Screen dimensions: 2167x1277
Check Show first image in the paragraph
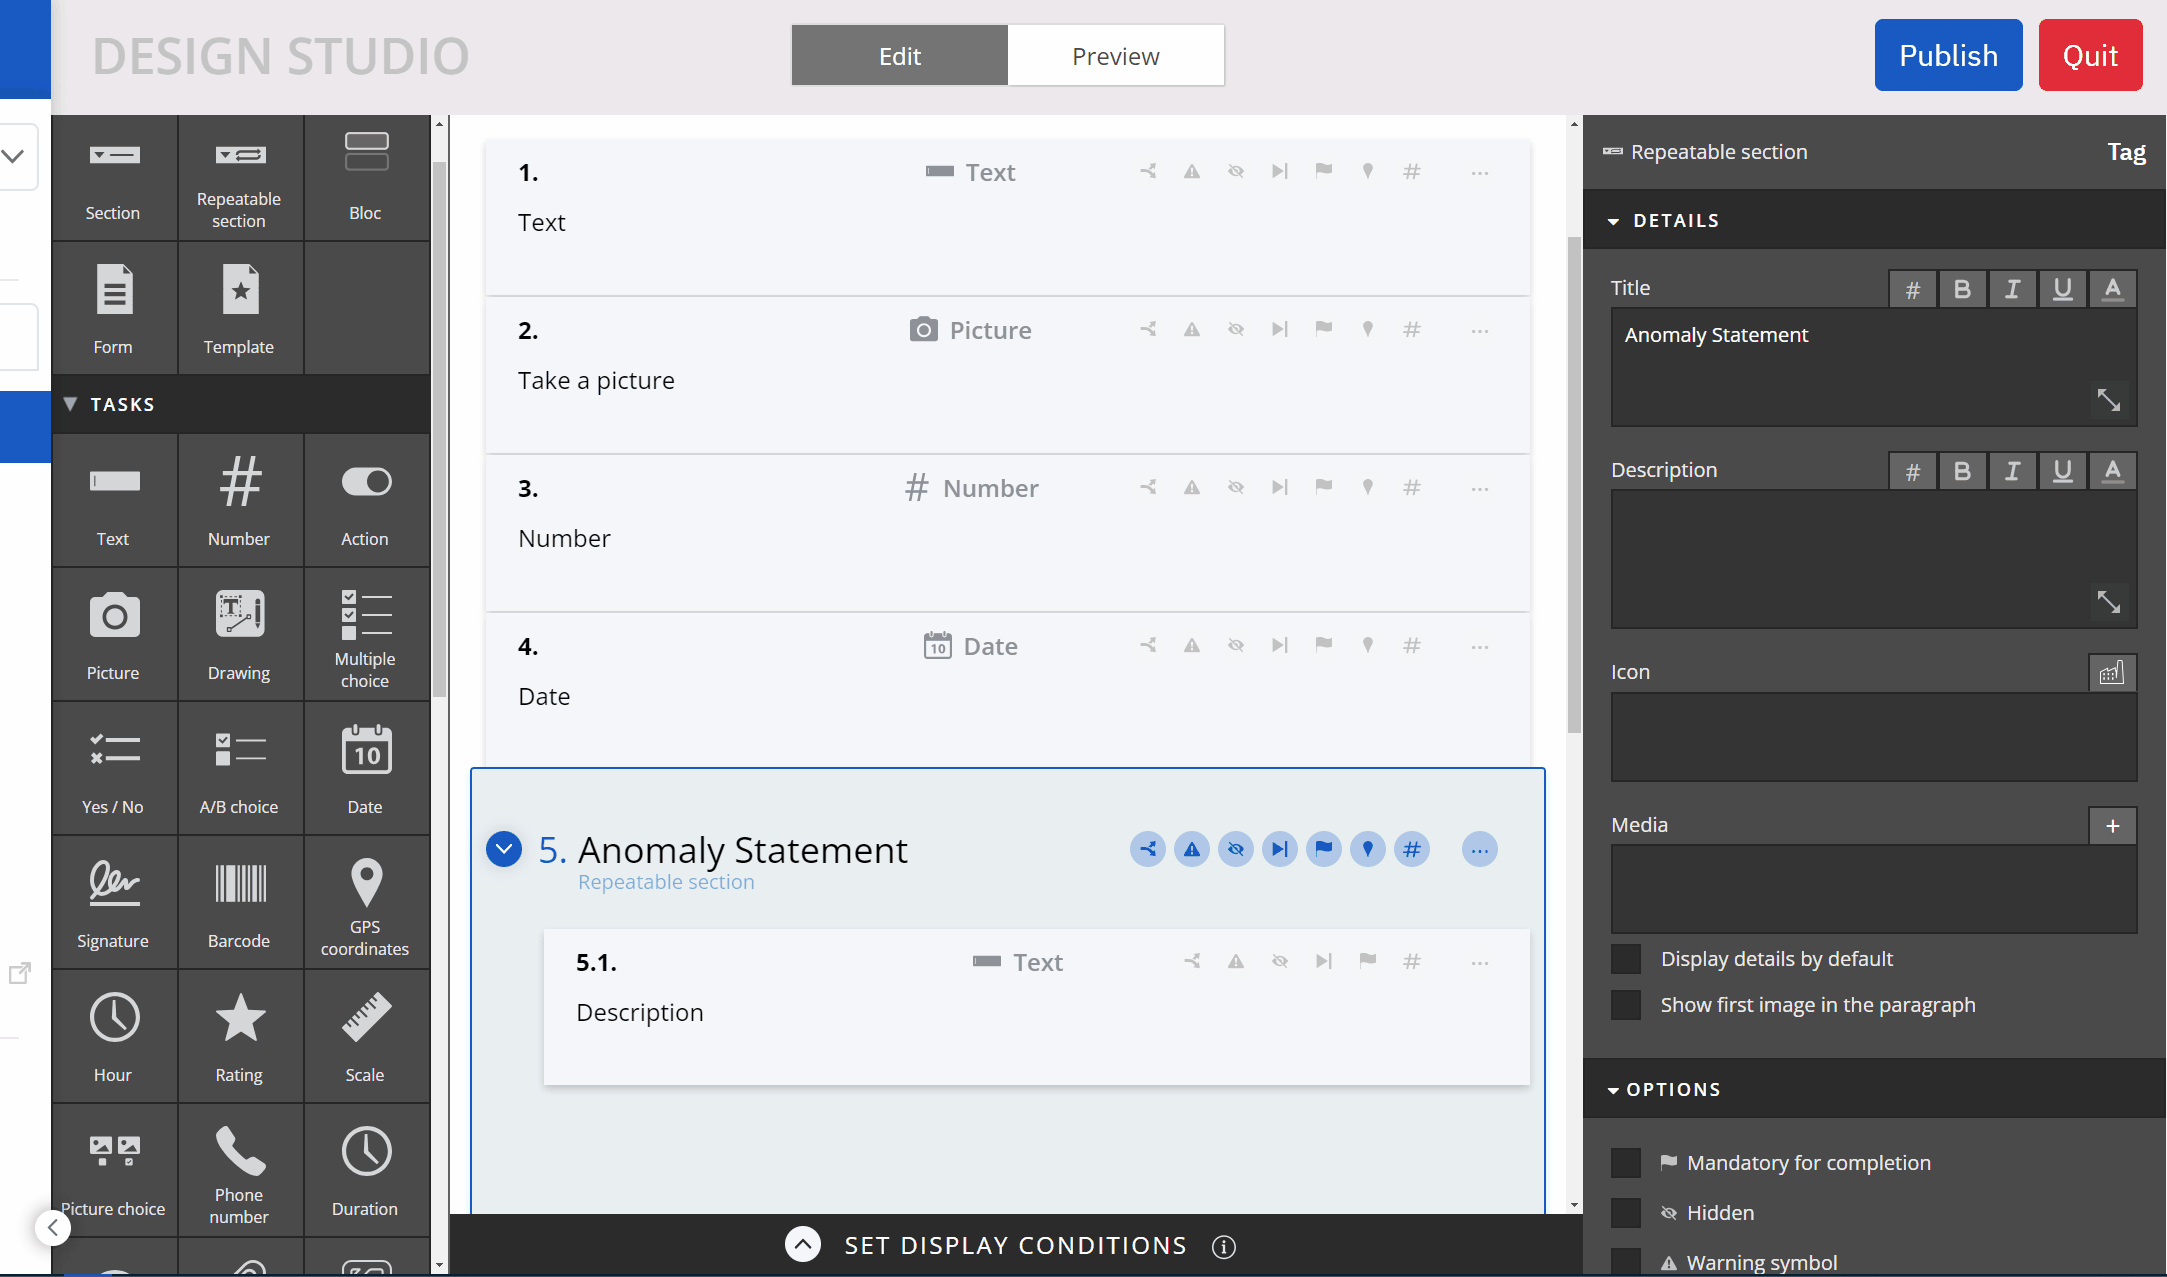coord(1626,1005)
